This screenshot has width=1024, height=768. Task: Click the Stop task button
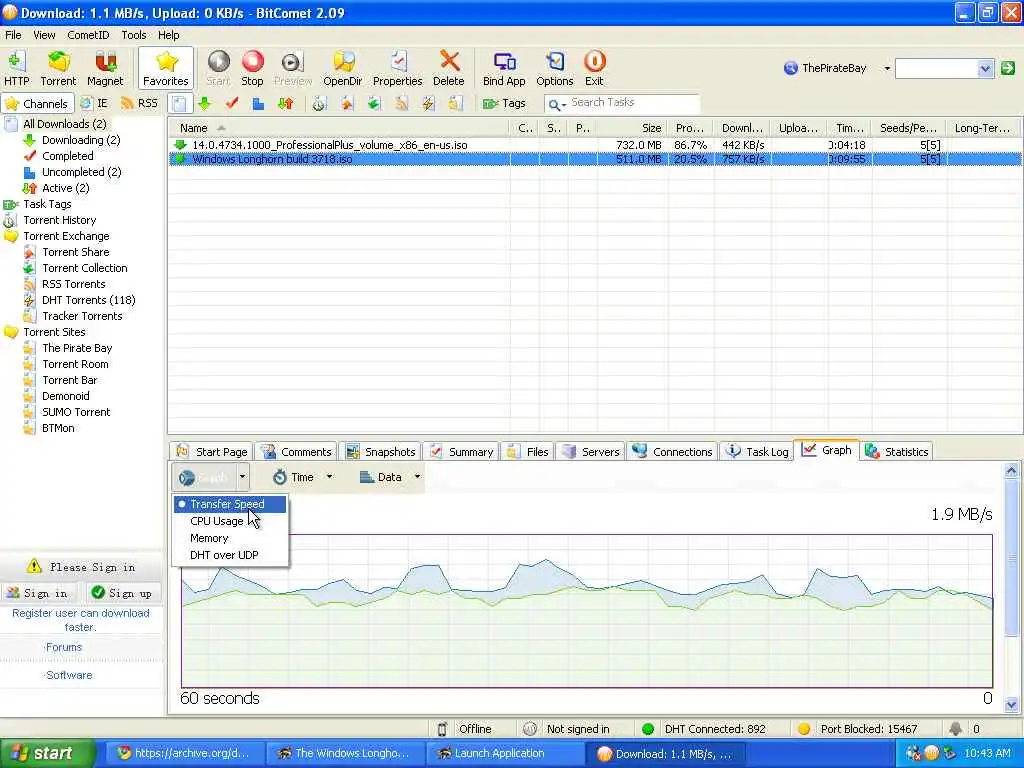coord(252,69)
